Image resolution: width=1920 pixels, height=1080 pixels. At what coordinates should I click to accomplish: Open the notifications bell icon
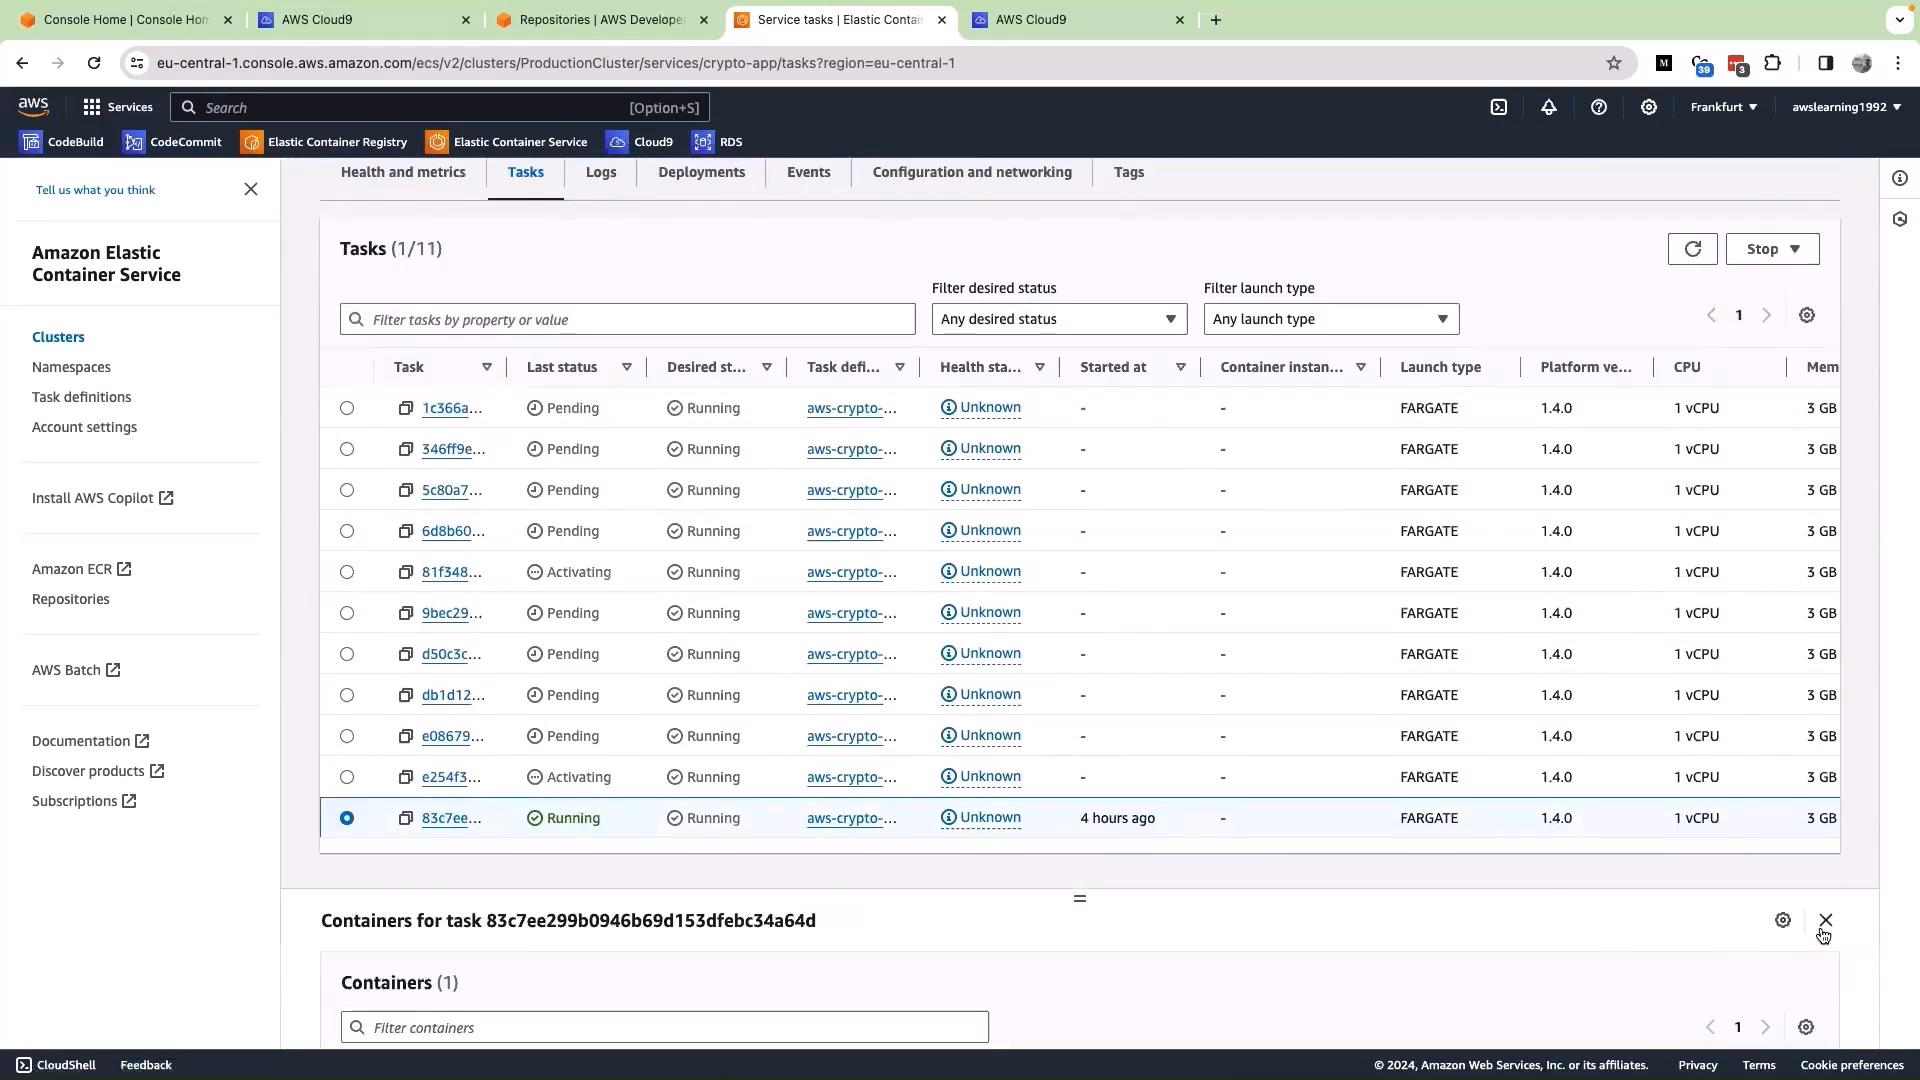click(x=1548, y=107)
